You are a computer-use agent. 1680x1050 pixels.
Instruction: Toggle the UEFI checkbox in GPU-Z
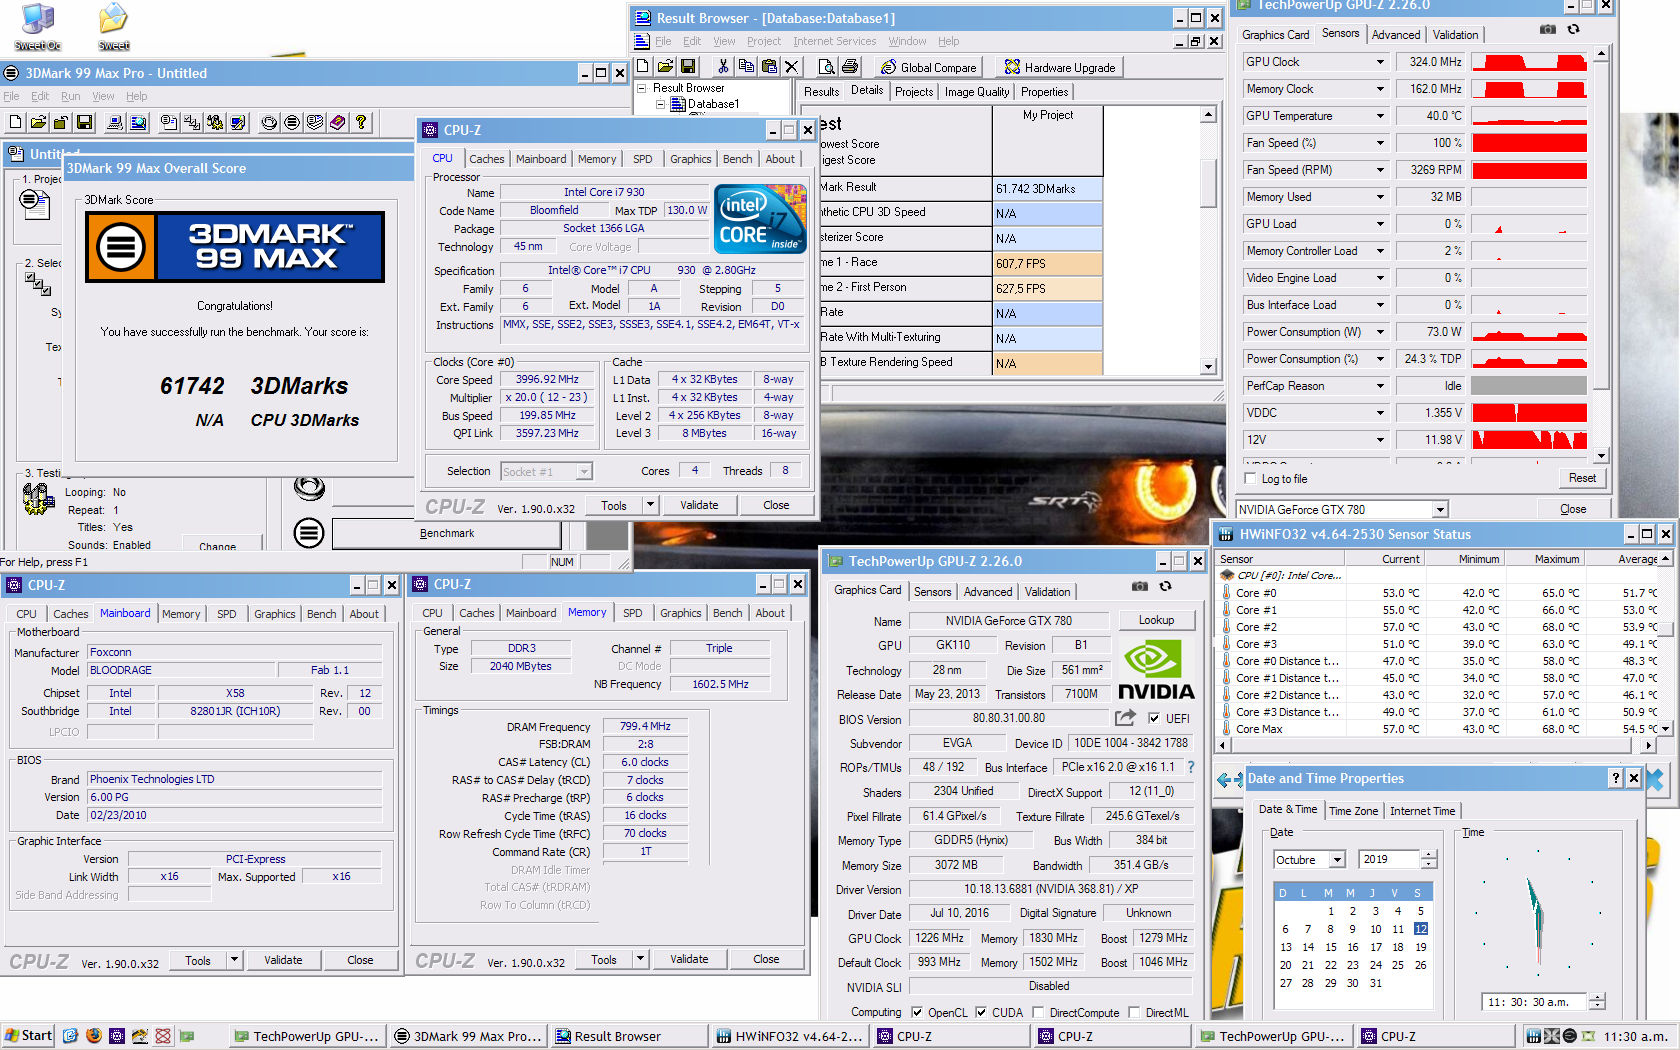[1154, 718]
